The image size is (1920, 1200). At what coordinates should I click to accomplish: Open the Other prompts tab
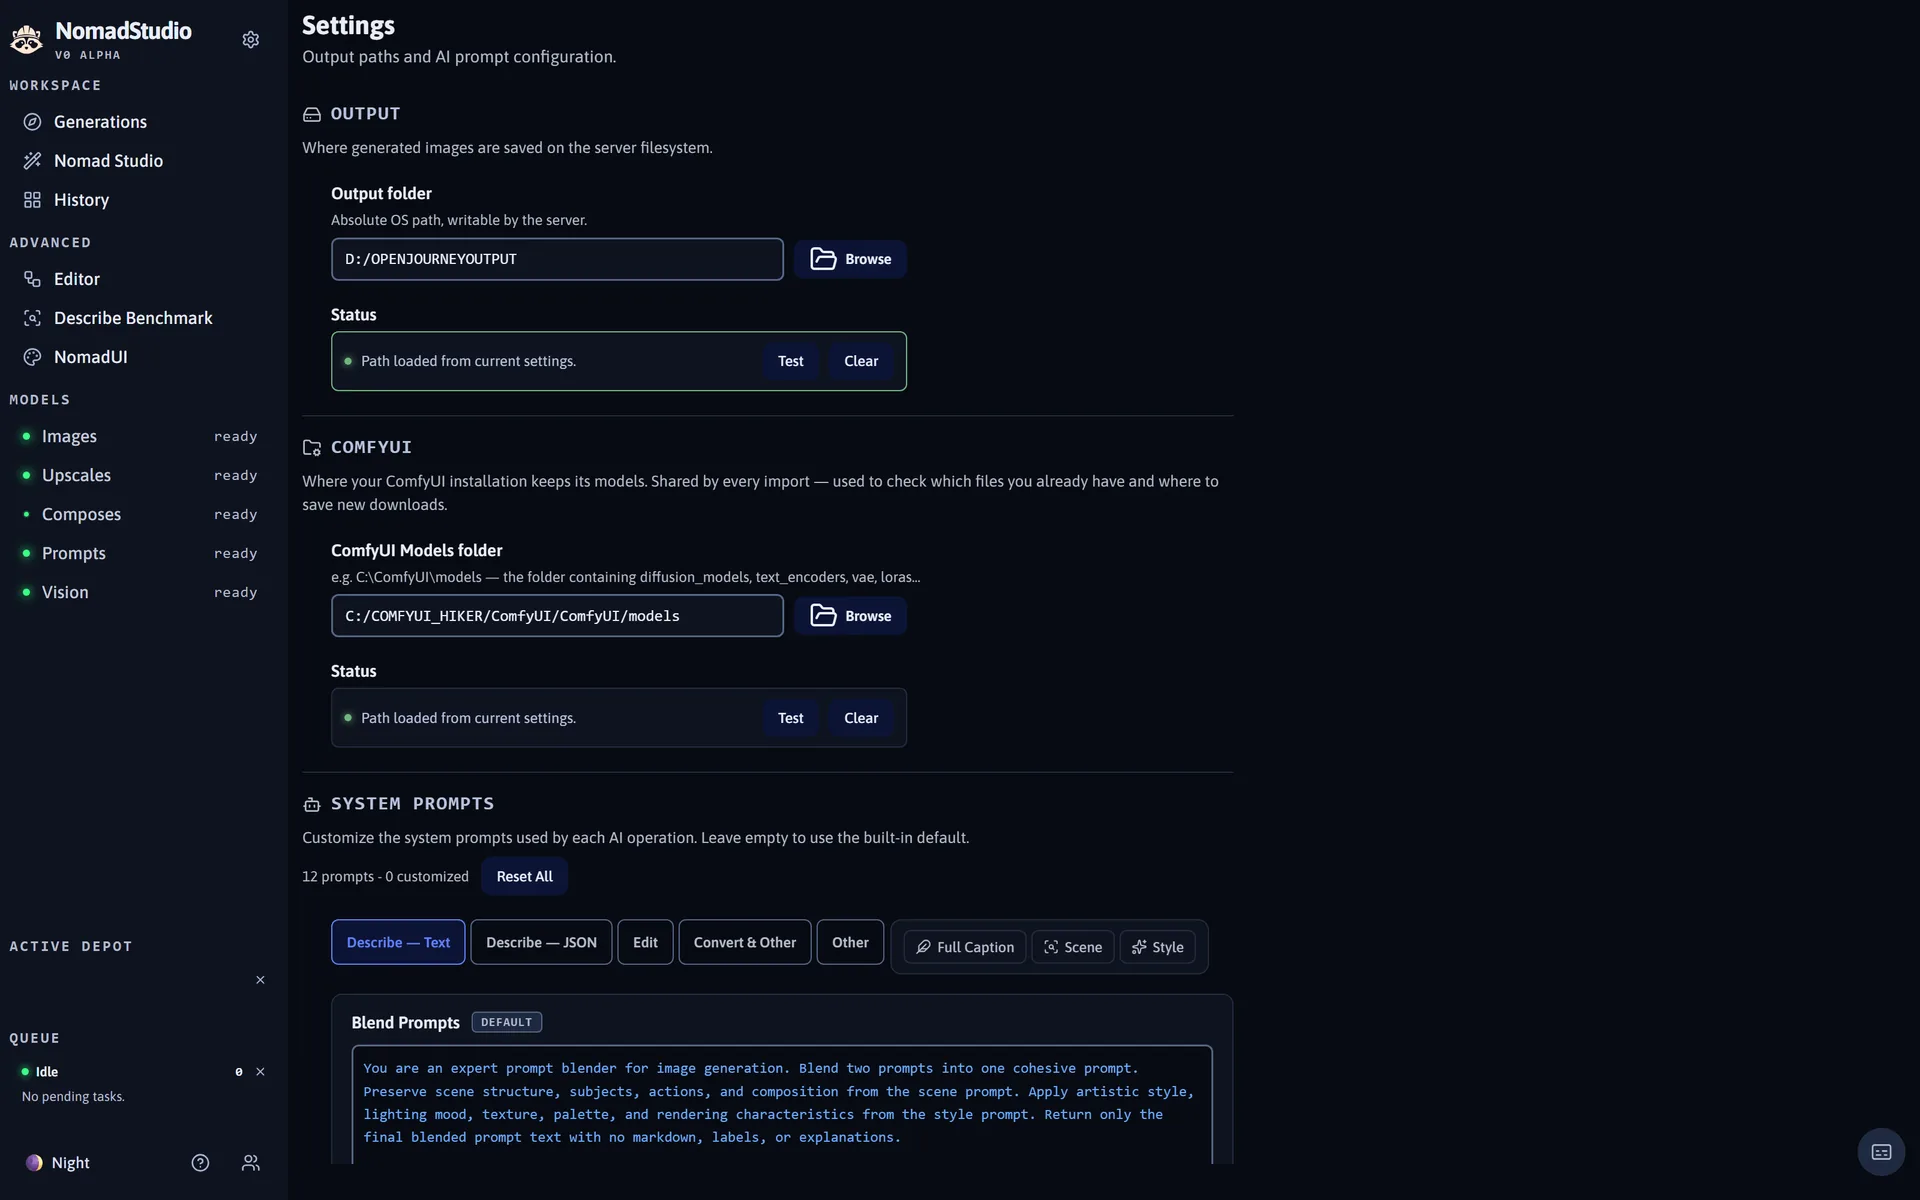point(850,943)
